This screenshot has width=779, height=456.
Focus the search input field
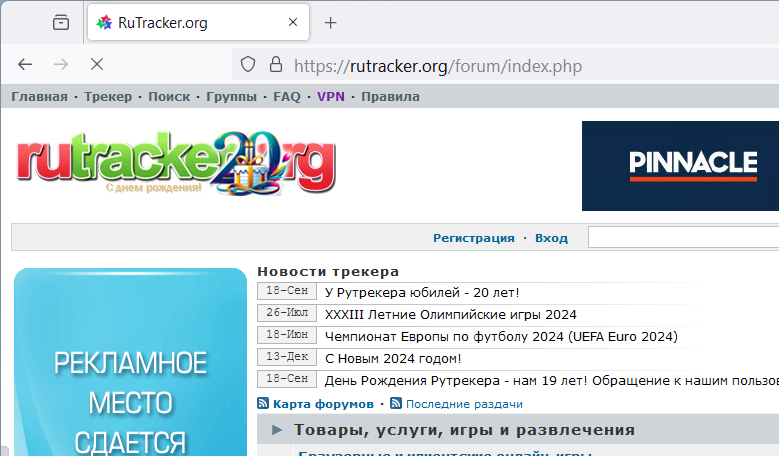pyautogui.click(x=683, y=237)
